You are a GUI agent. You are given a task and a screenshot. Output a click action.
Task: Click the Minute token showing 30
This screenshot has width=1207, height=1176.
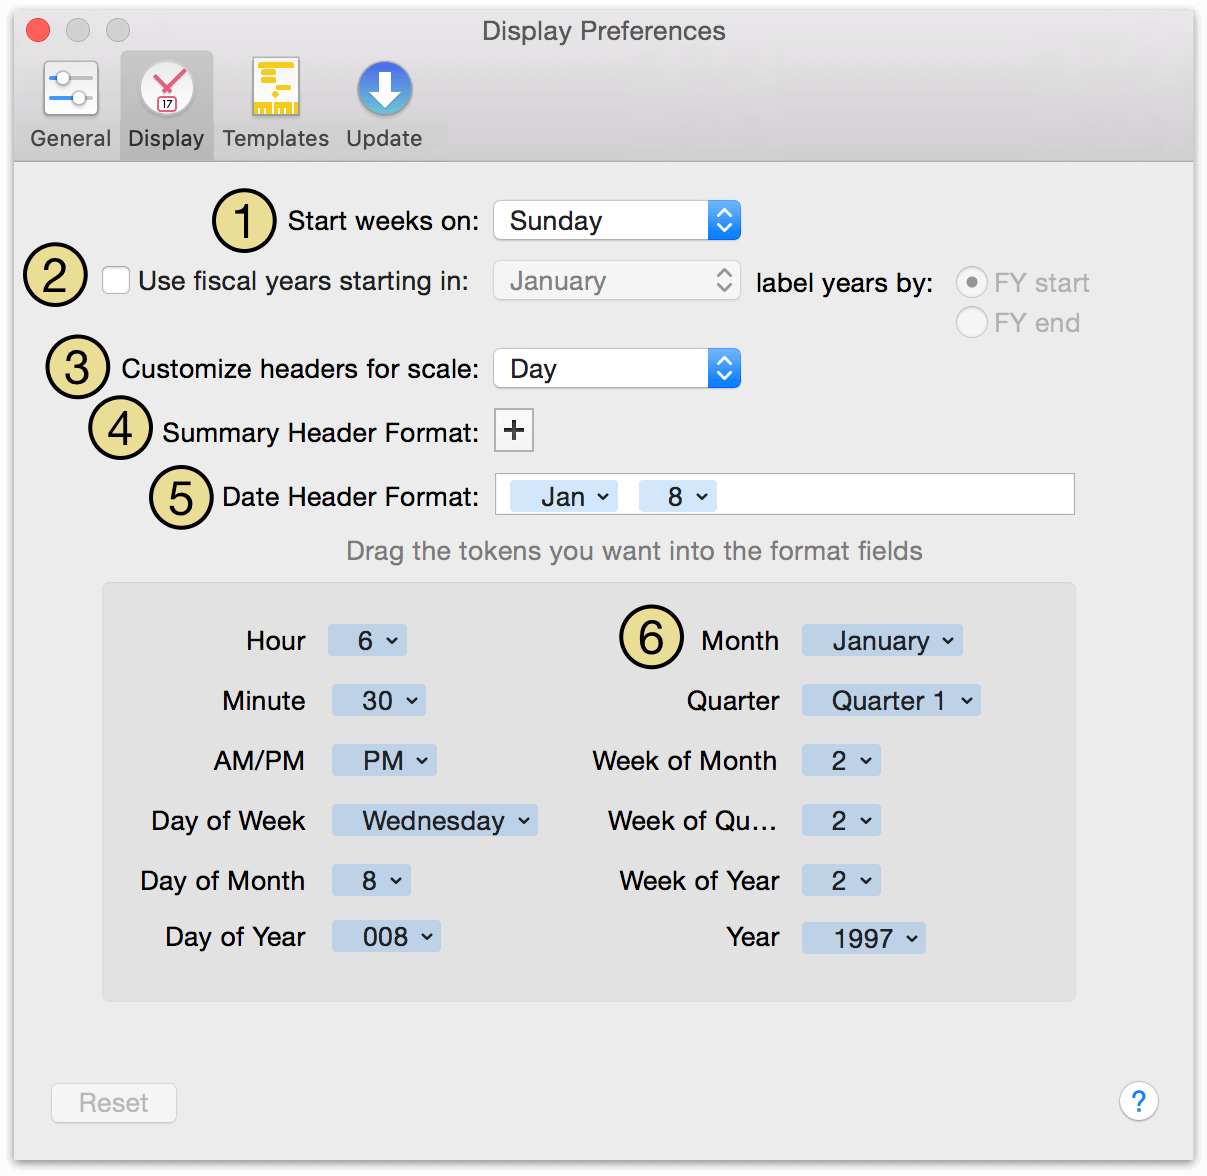tap(379, 700)
